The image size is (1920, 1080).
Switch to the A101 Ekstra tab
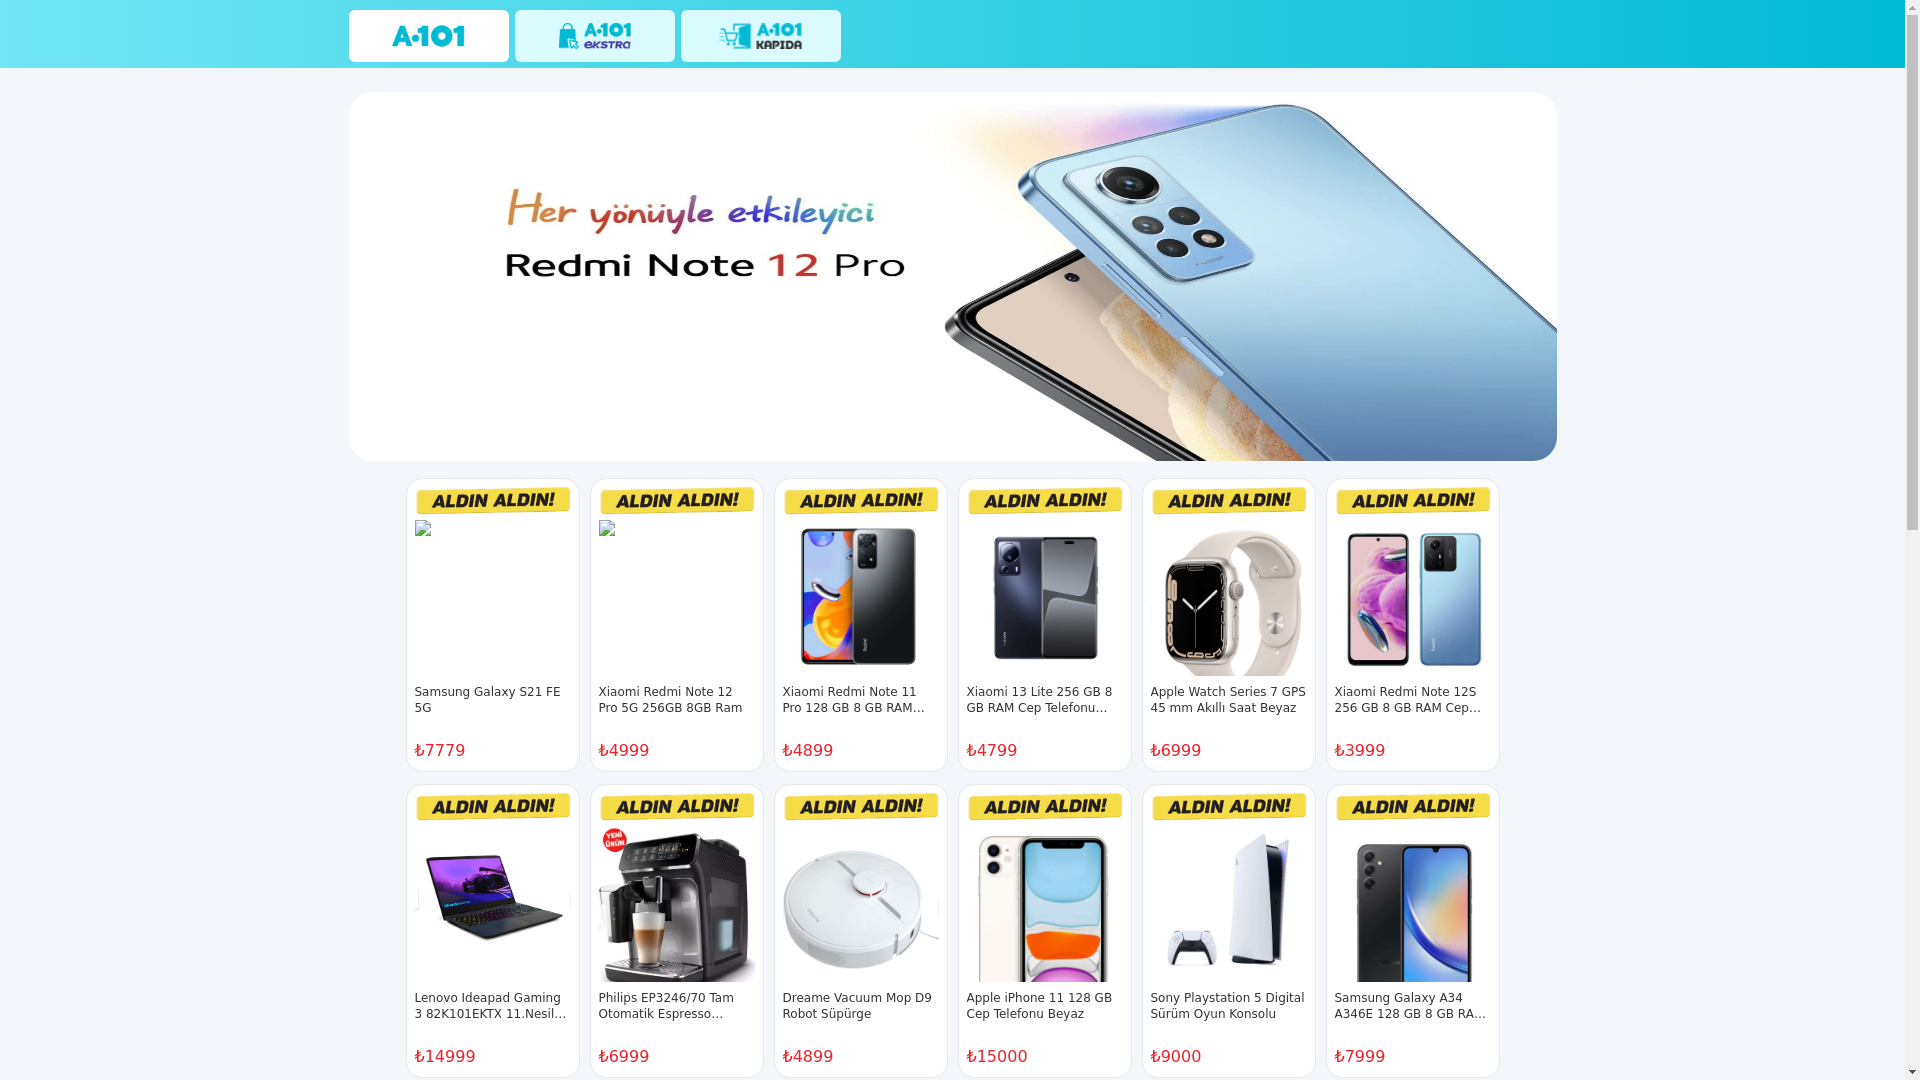[x=594, y=36]
